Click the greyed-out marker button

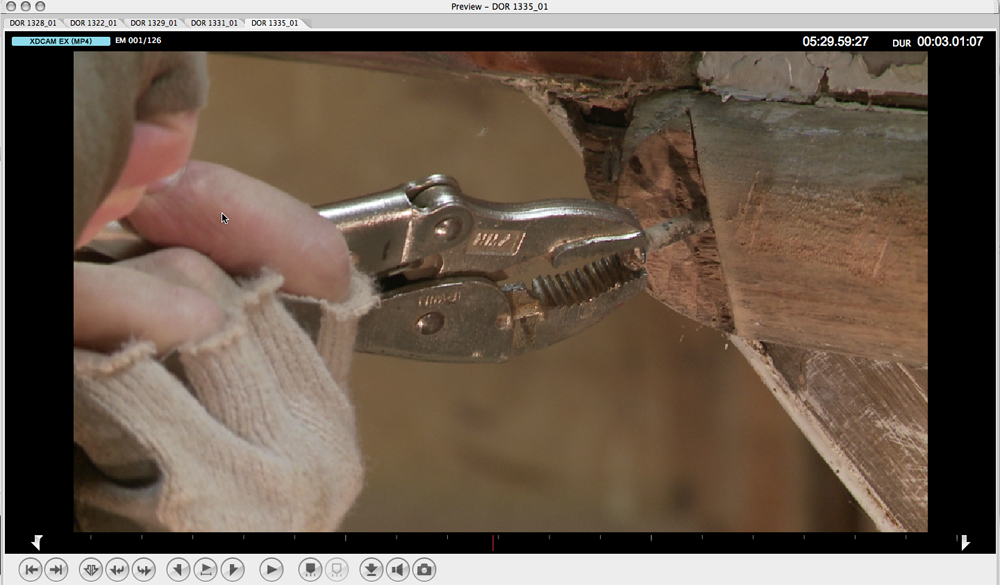click(336, 570)
